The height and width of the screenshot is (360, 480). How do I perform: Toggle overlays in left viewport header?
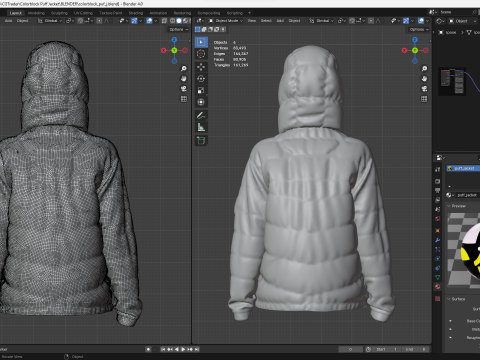(149, 21)
